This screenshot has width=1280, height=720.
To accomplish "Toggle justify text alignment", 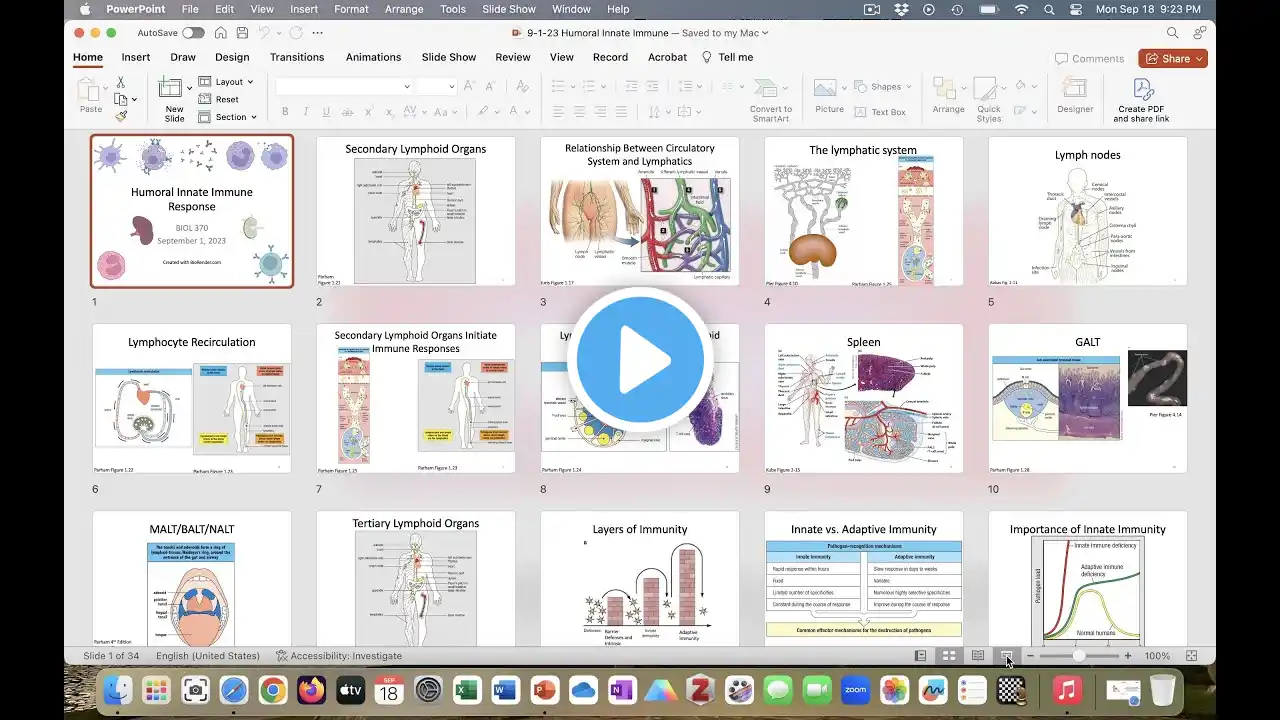I will 622,112.
